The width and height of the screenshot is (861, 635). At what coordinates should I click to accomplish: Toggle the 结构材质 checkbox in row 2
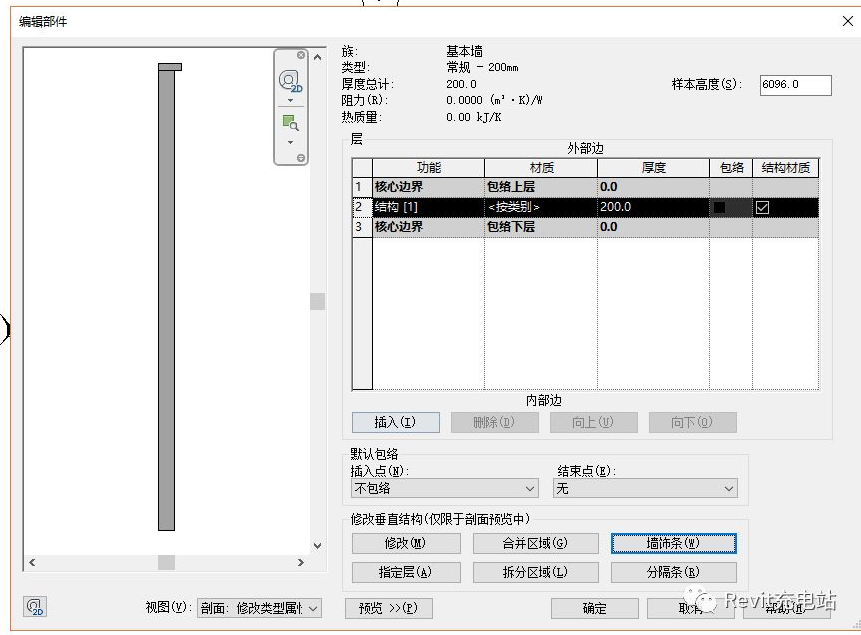(762, 207)
